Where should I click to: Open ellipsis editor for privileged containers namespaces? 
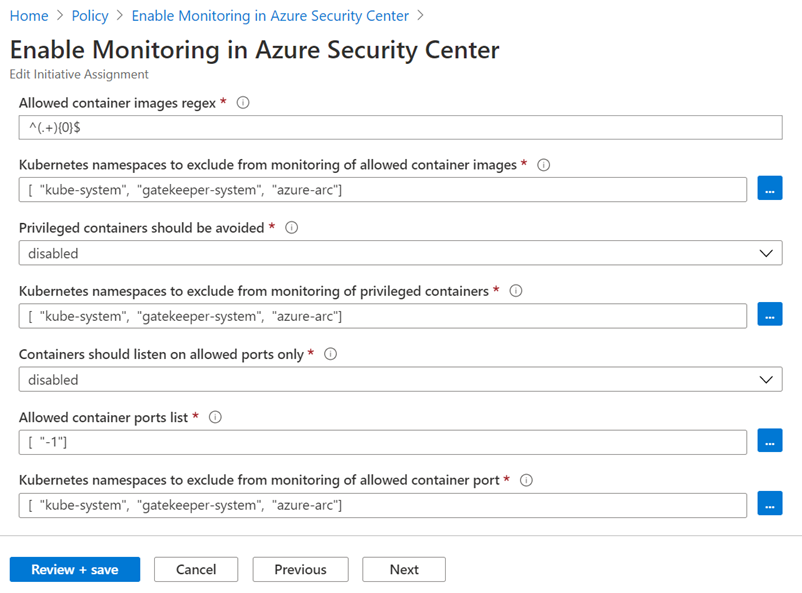point(770,315)
